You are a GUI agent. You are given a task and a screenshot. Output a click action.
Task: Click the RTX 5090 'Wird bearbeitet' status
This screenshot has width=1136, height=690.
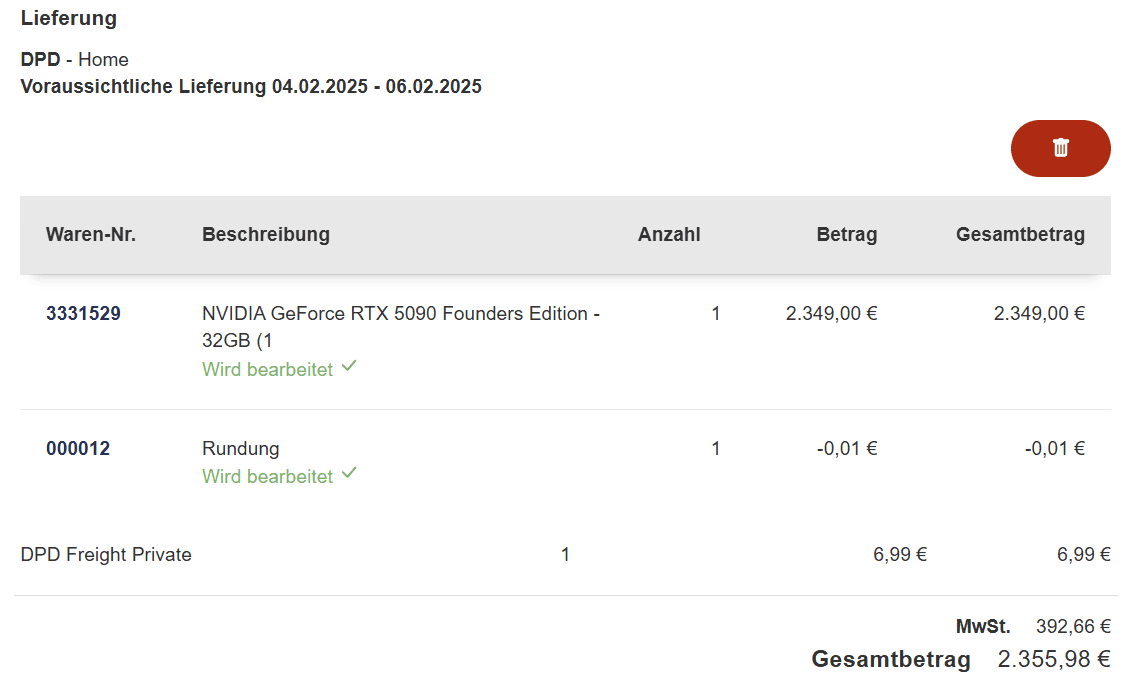[267, 370]
